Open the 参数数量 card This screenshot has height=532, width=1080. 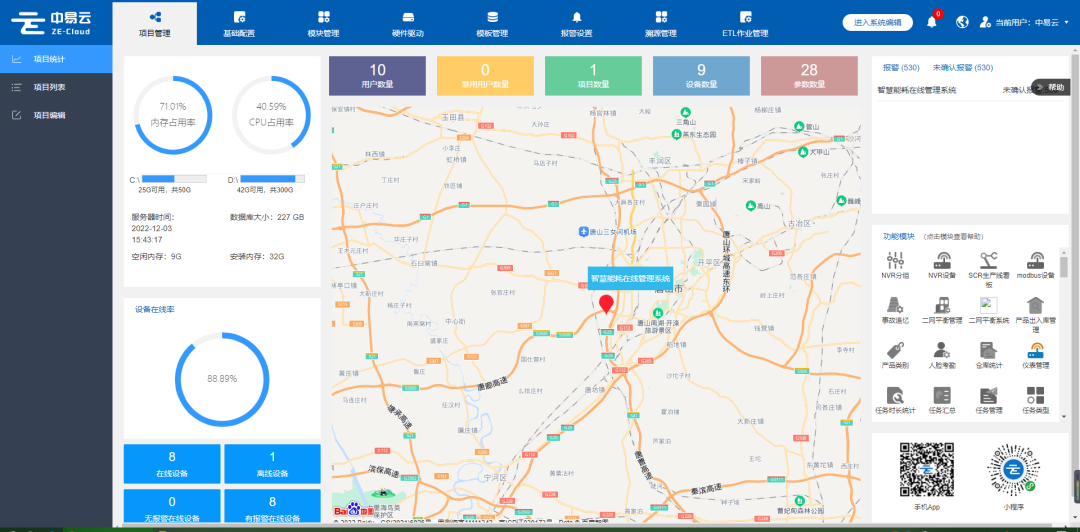tap(809, 76)
